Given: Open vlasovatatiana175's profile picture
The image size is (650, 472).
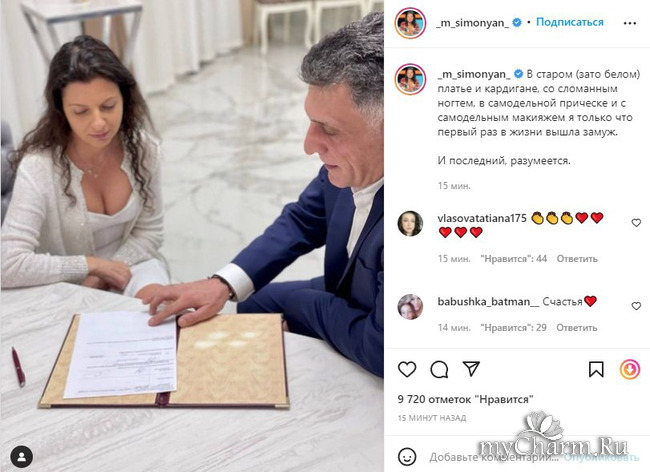Looking at the screenshot, I should point(410,223).
